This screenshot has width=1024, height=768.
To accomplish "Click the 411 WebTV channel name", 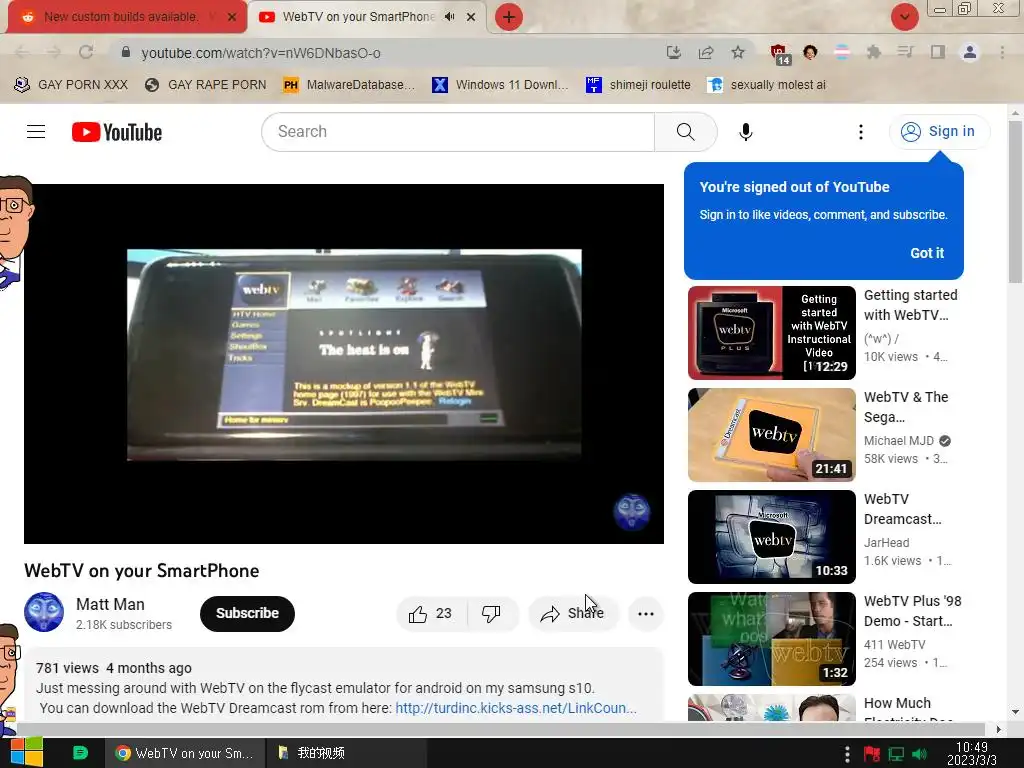I will [x=894, y=645].
